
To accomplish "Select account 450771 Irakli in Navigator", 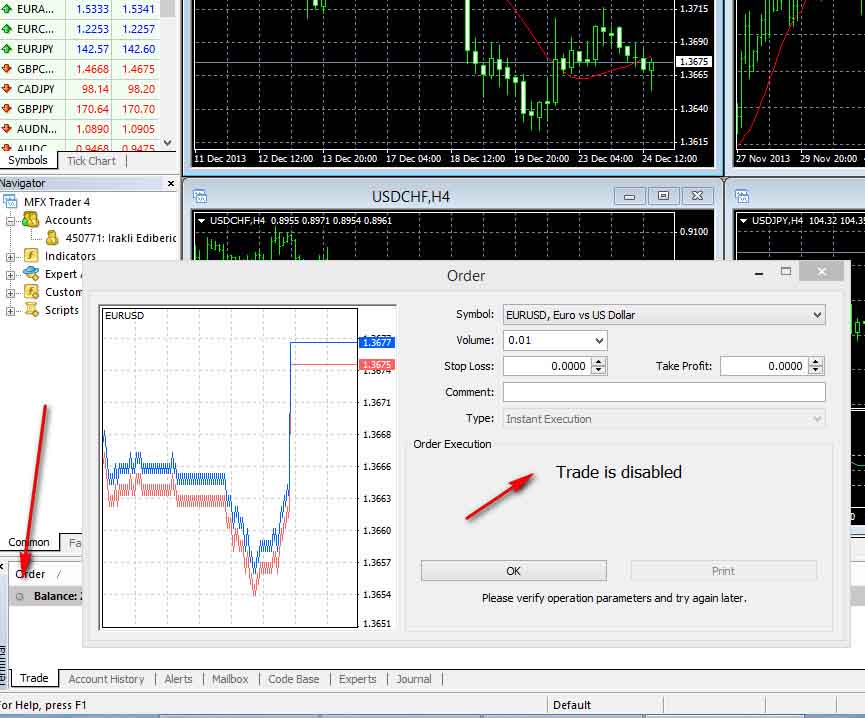I will click(121, 238).
